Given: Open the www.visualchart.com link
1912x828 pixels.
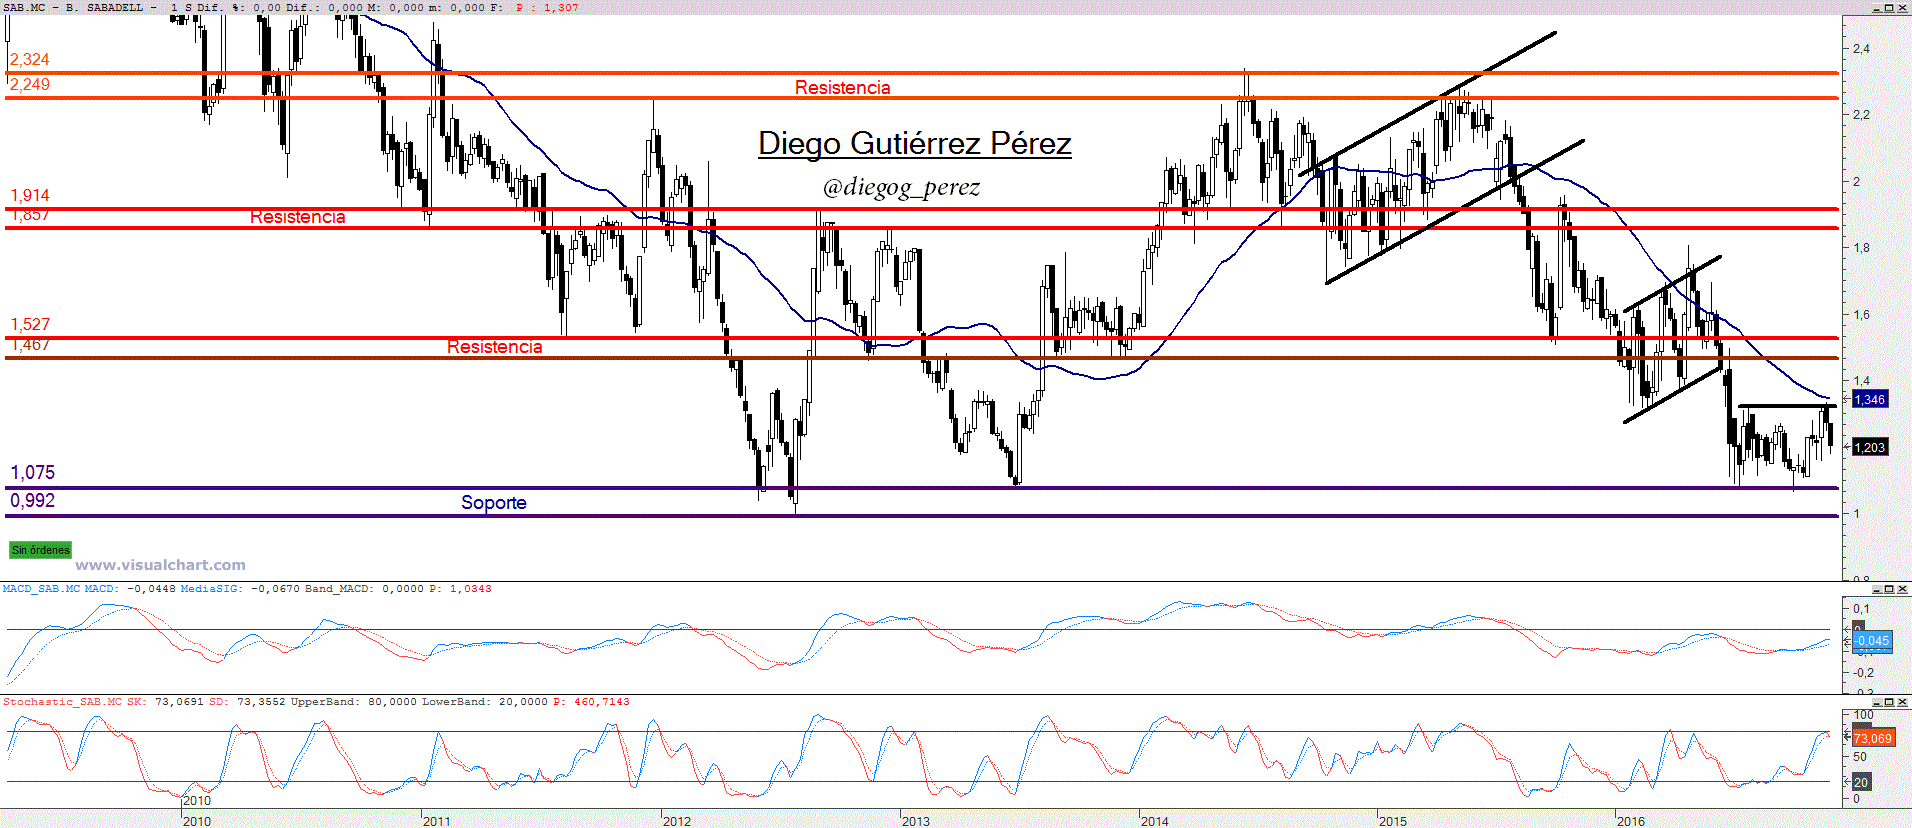Looking at the screenshot, I should pos(160,565).
